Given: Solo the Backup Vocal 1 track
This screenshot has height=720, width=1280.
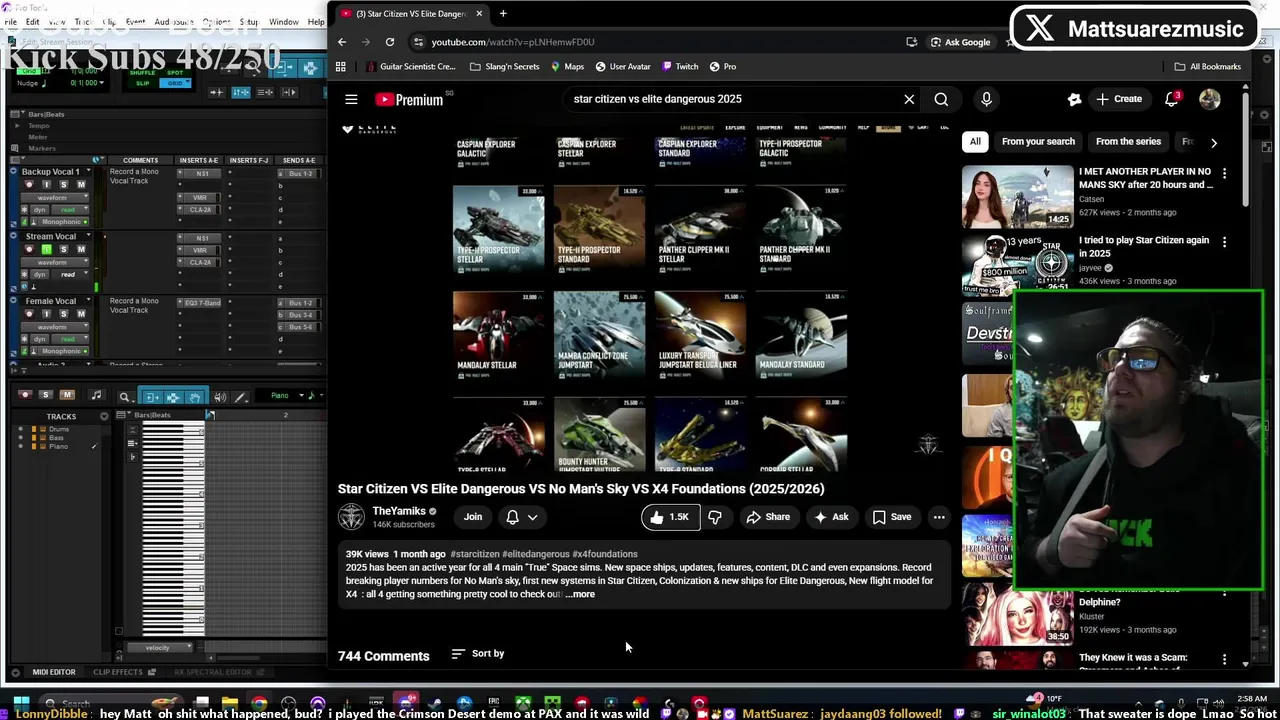Looking at the screenshot, I should 64,185.
